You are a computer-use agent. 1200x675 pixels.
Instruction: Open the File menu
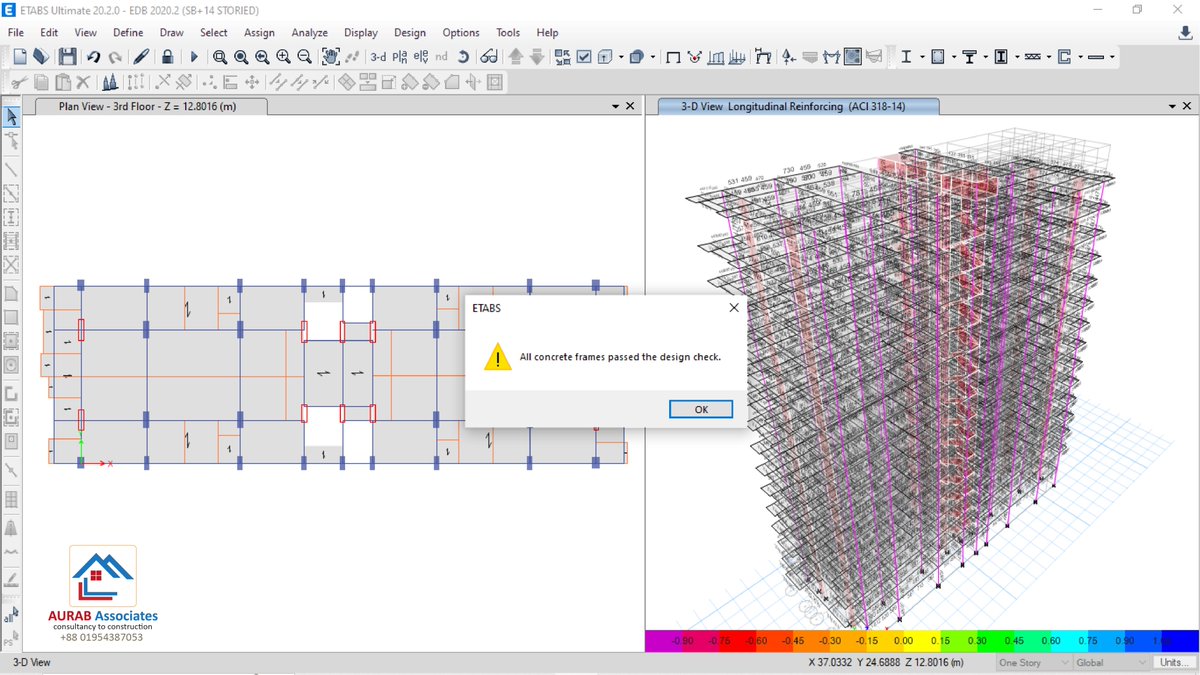[16, 33]
